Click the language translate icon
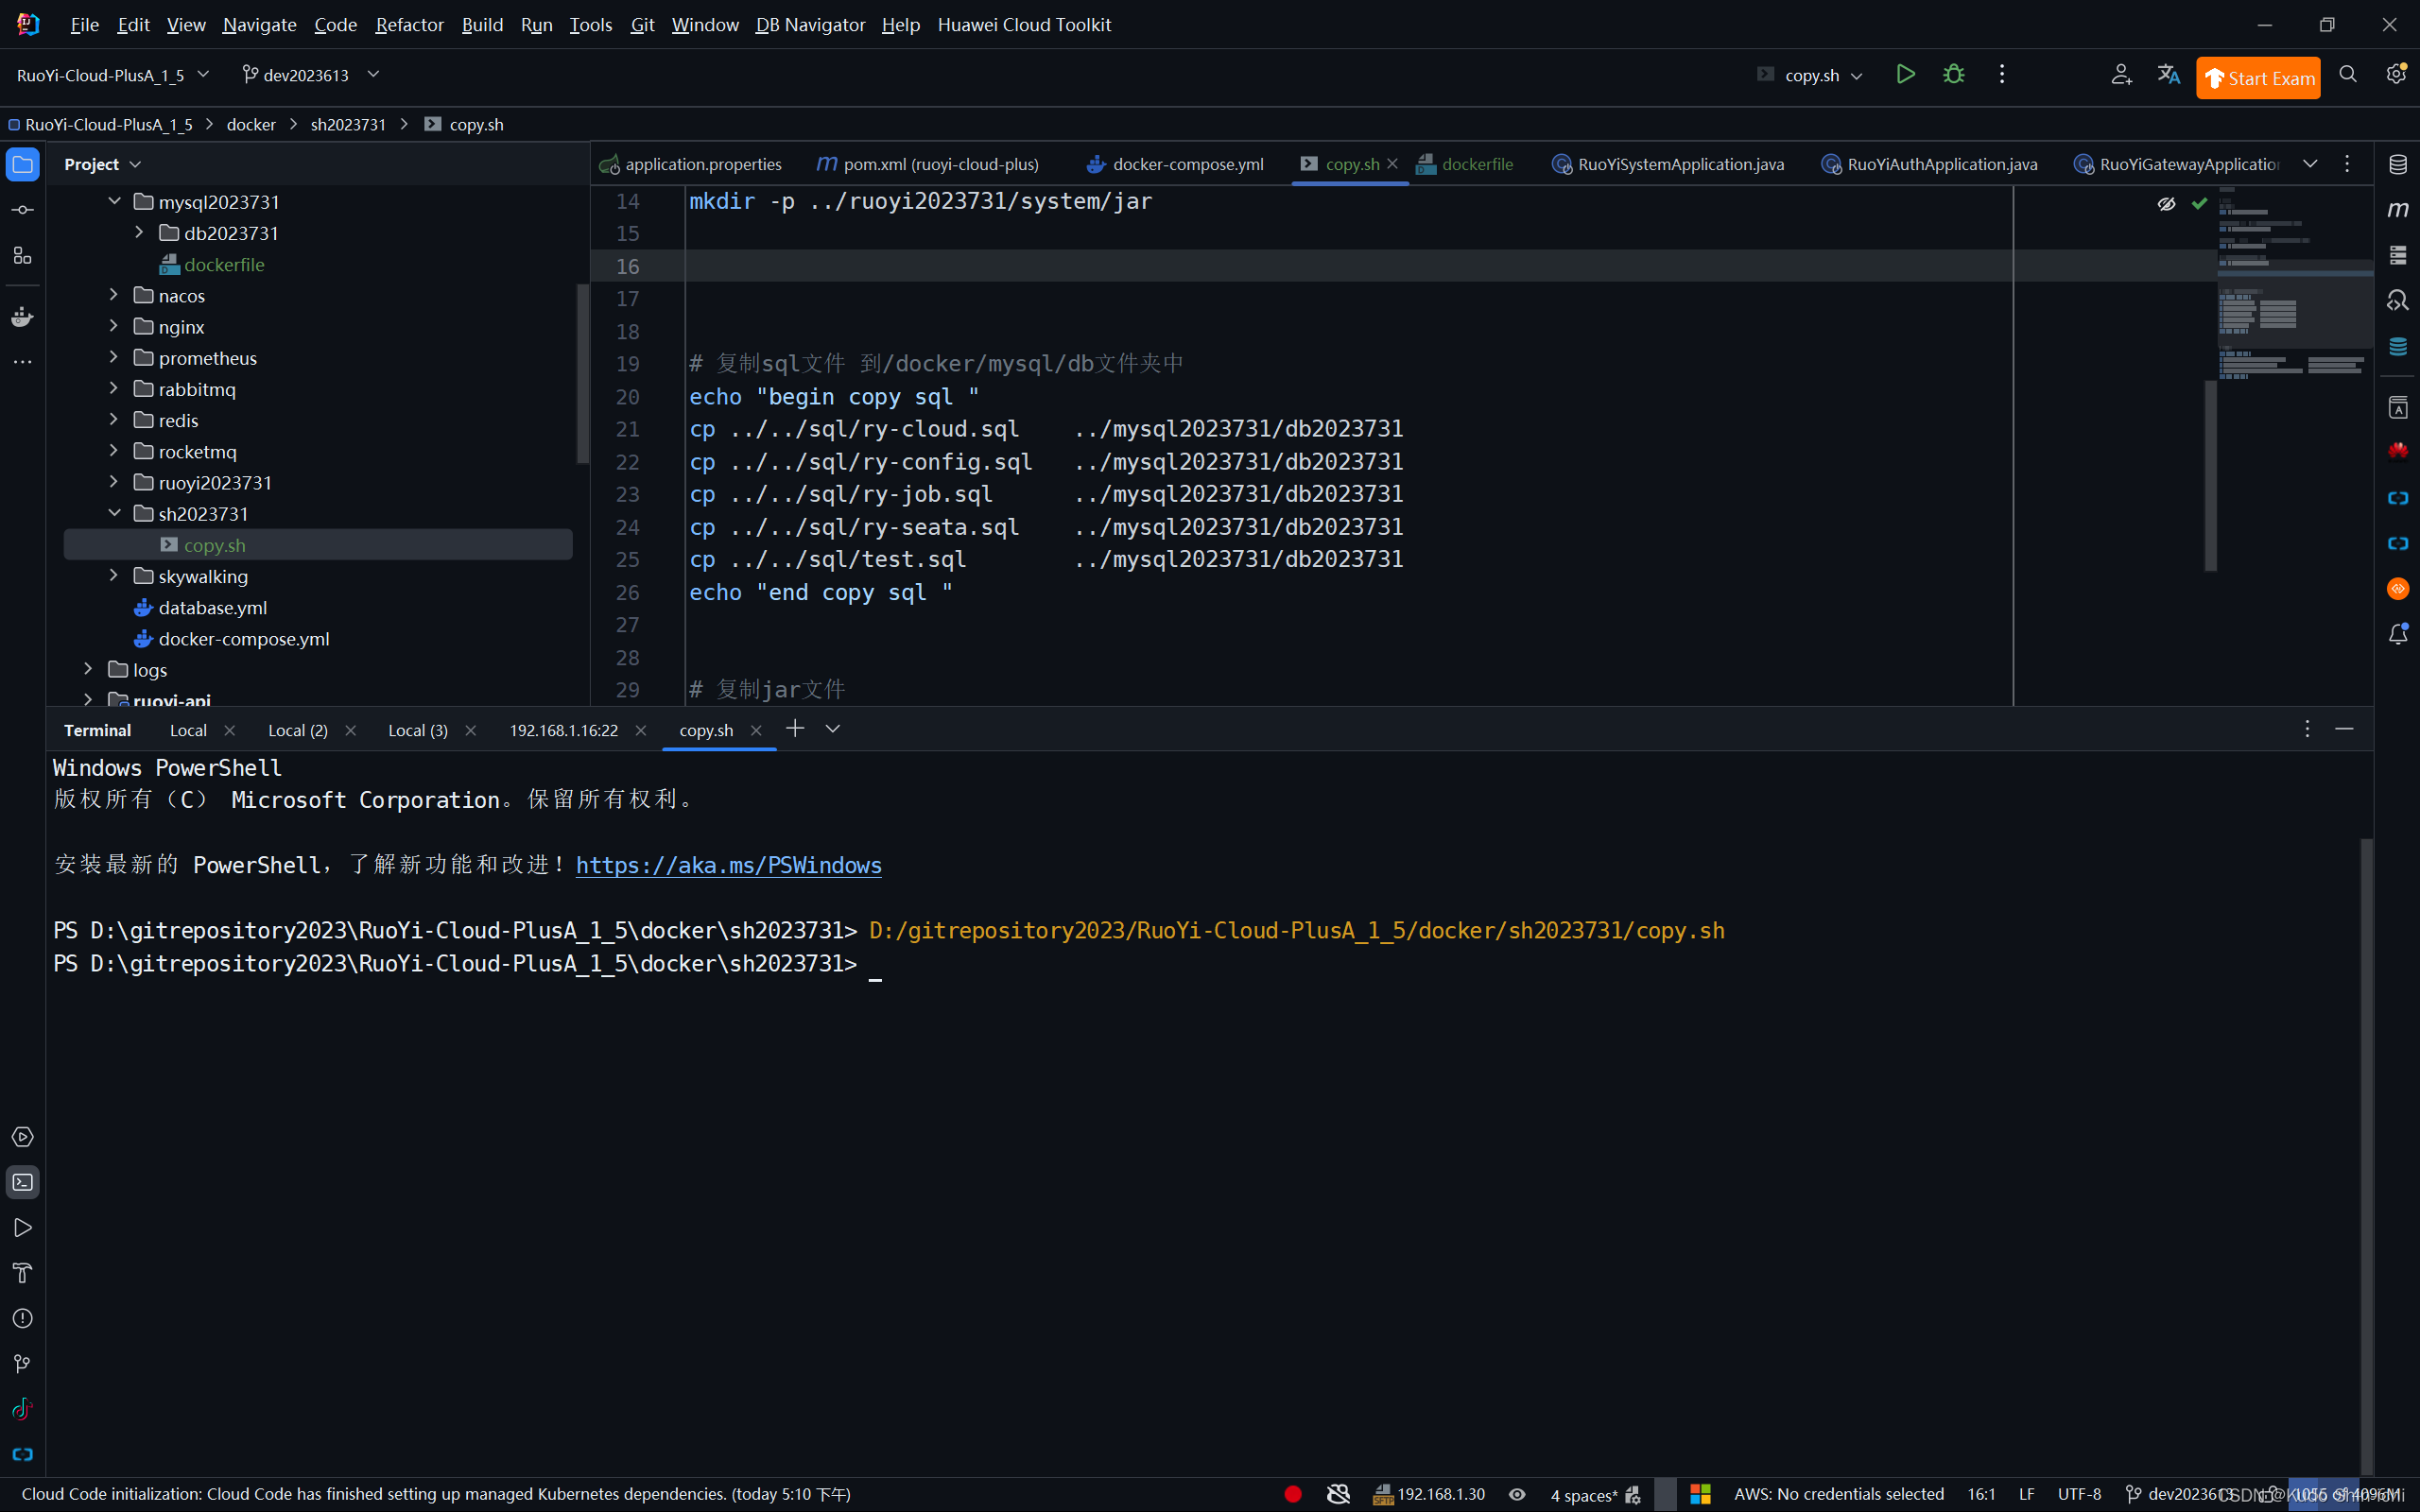Screen dimensions: 2420x1512 [2168, 75]
